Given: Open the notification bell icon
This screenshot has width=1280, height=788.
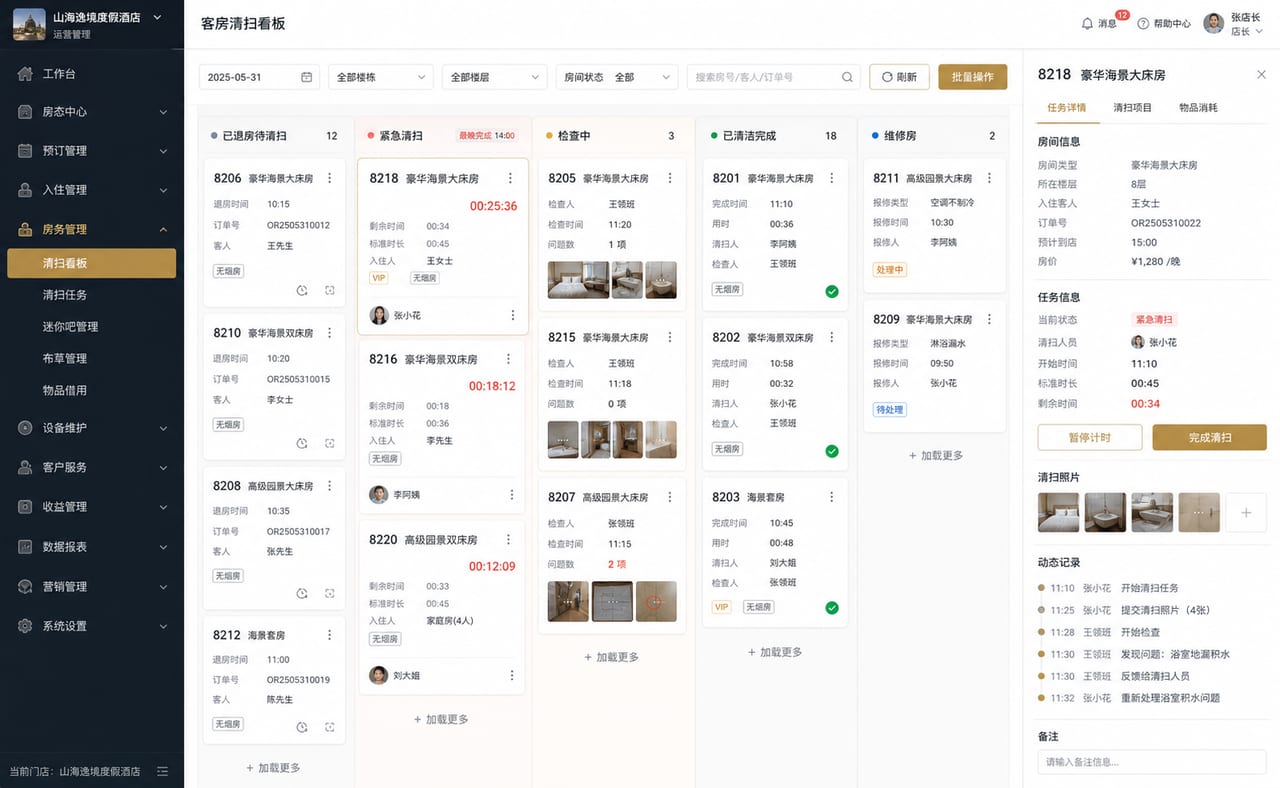Looking at the screenshot, I should tap(1087, 23).
